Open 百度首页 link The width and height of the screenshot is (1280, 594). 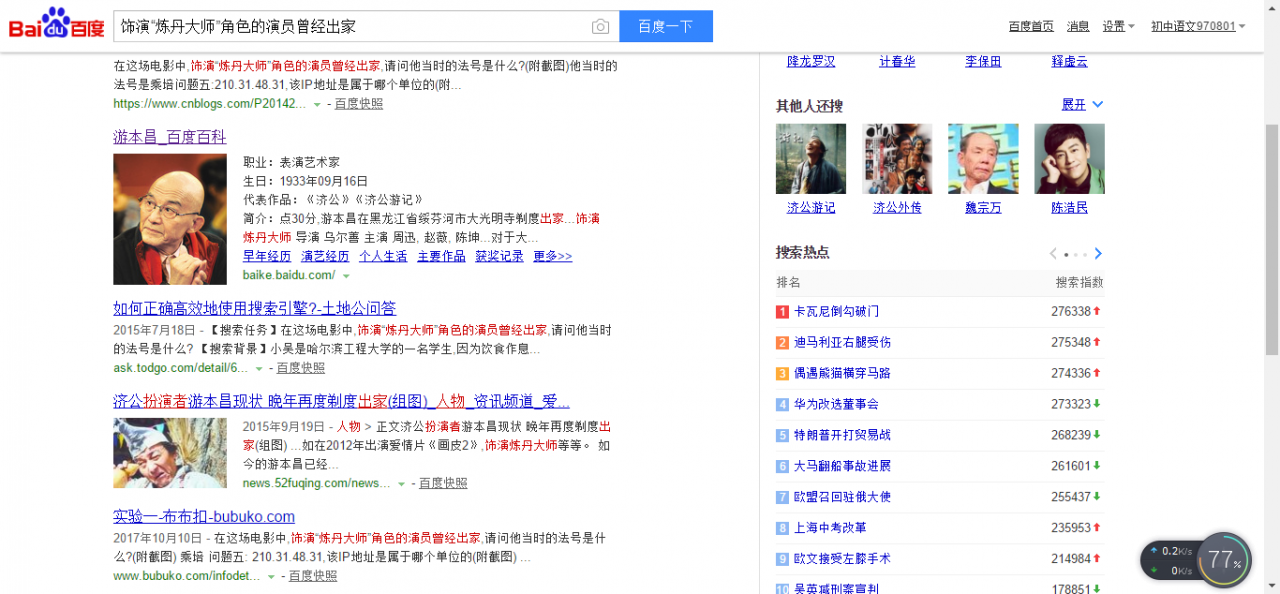[1031, 27]
